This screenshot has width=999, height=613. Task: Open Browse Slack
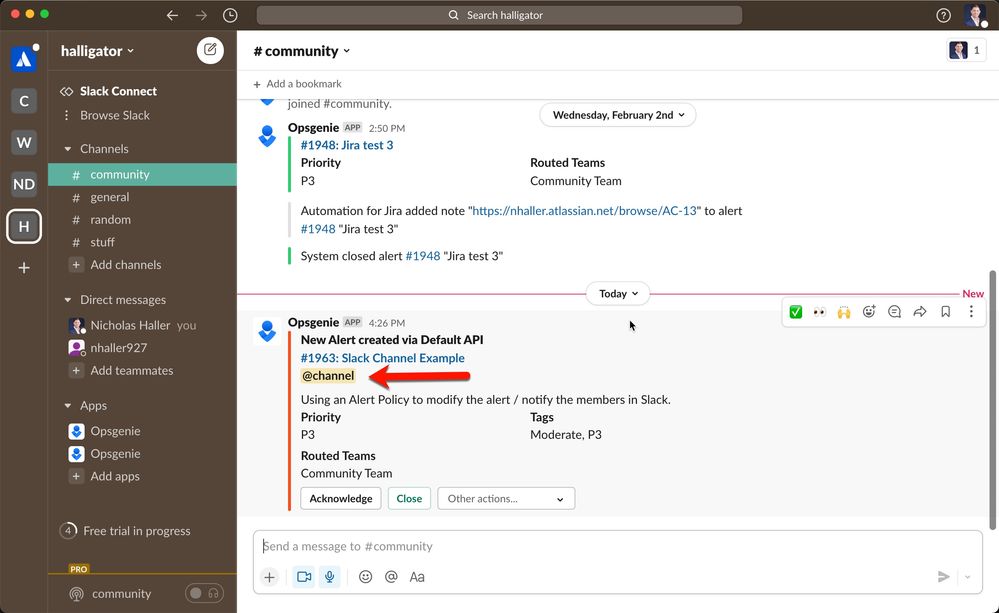(115, 115)
